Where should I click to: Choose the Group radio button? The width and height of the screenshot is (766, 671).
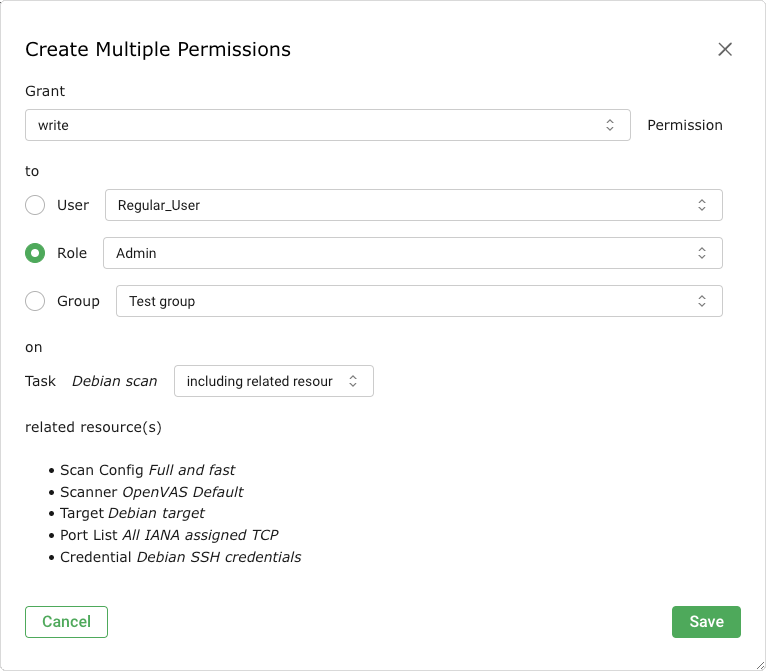(x=35, y=301)
